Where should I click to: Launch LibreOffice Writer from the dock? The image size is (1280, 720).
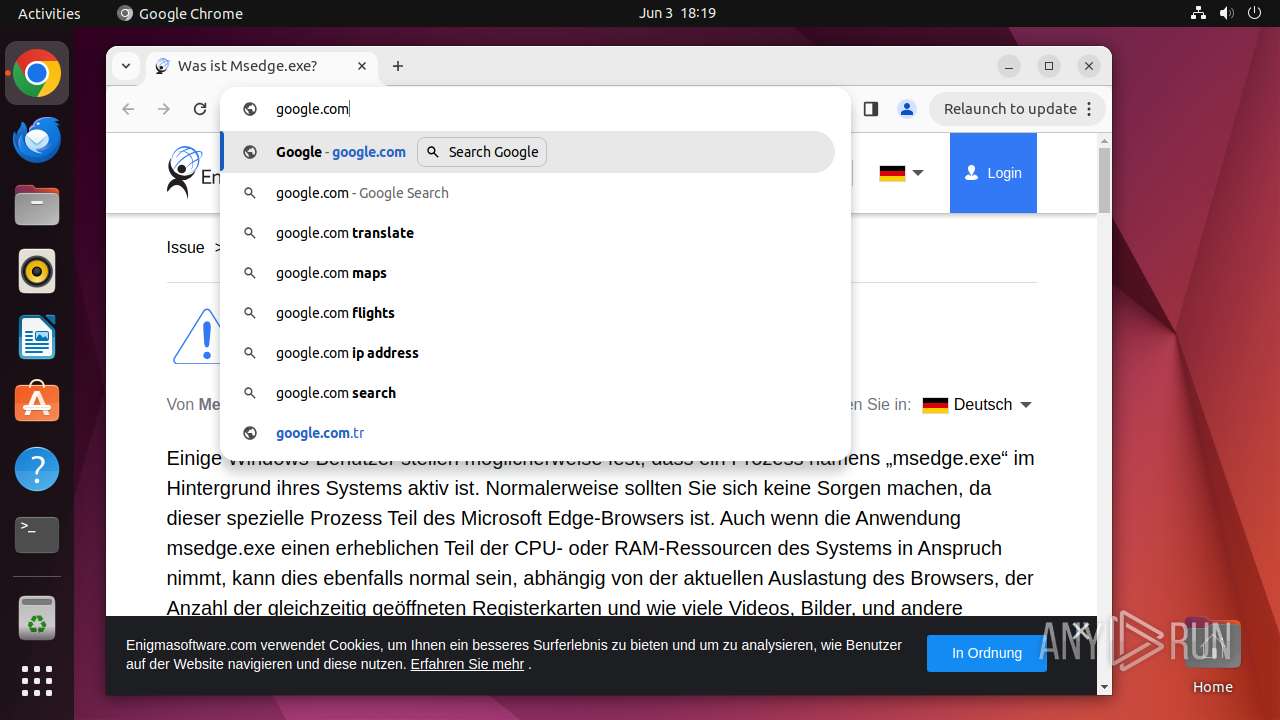(37, 337)
